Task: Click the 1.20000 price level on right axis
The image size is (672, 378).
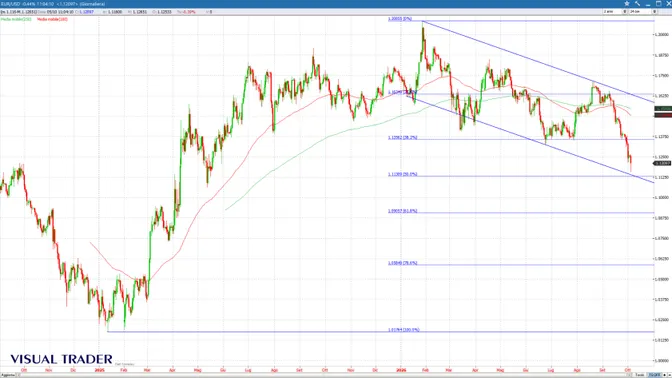Action: (662, 34)
